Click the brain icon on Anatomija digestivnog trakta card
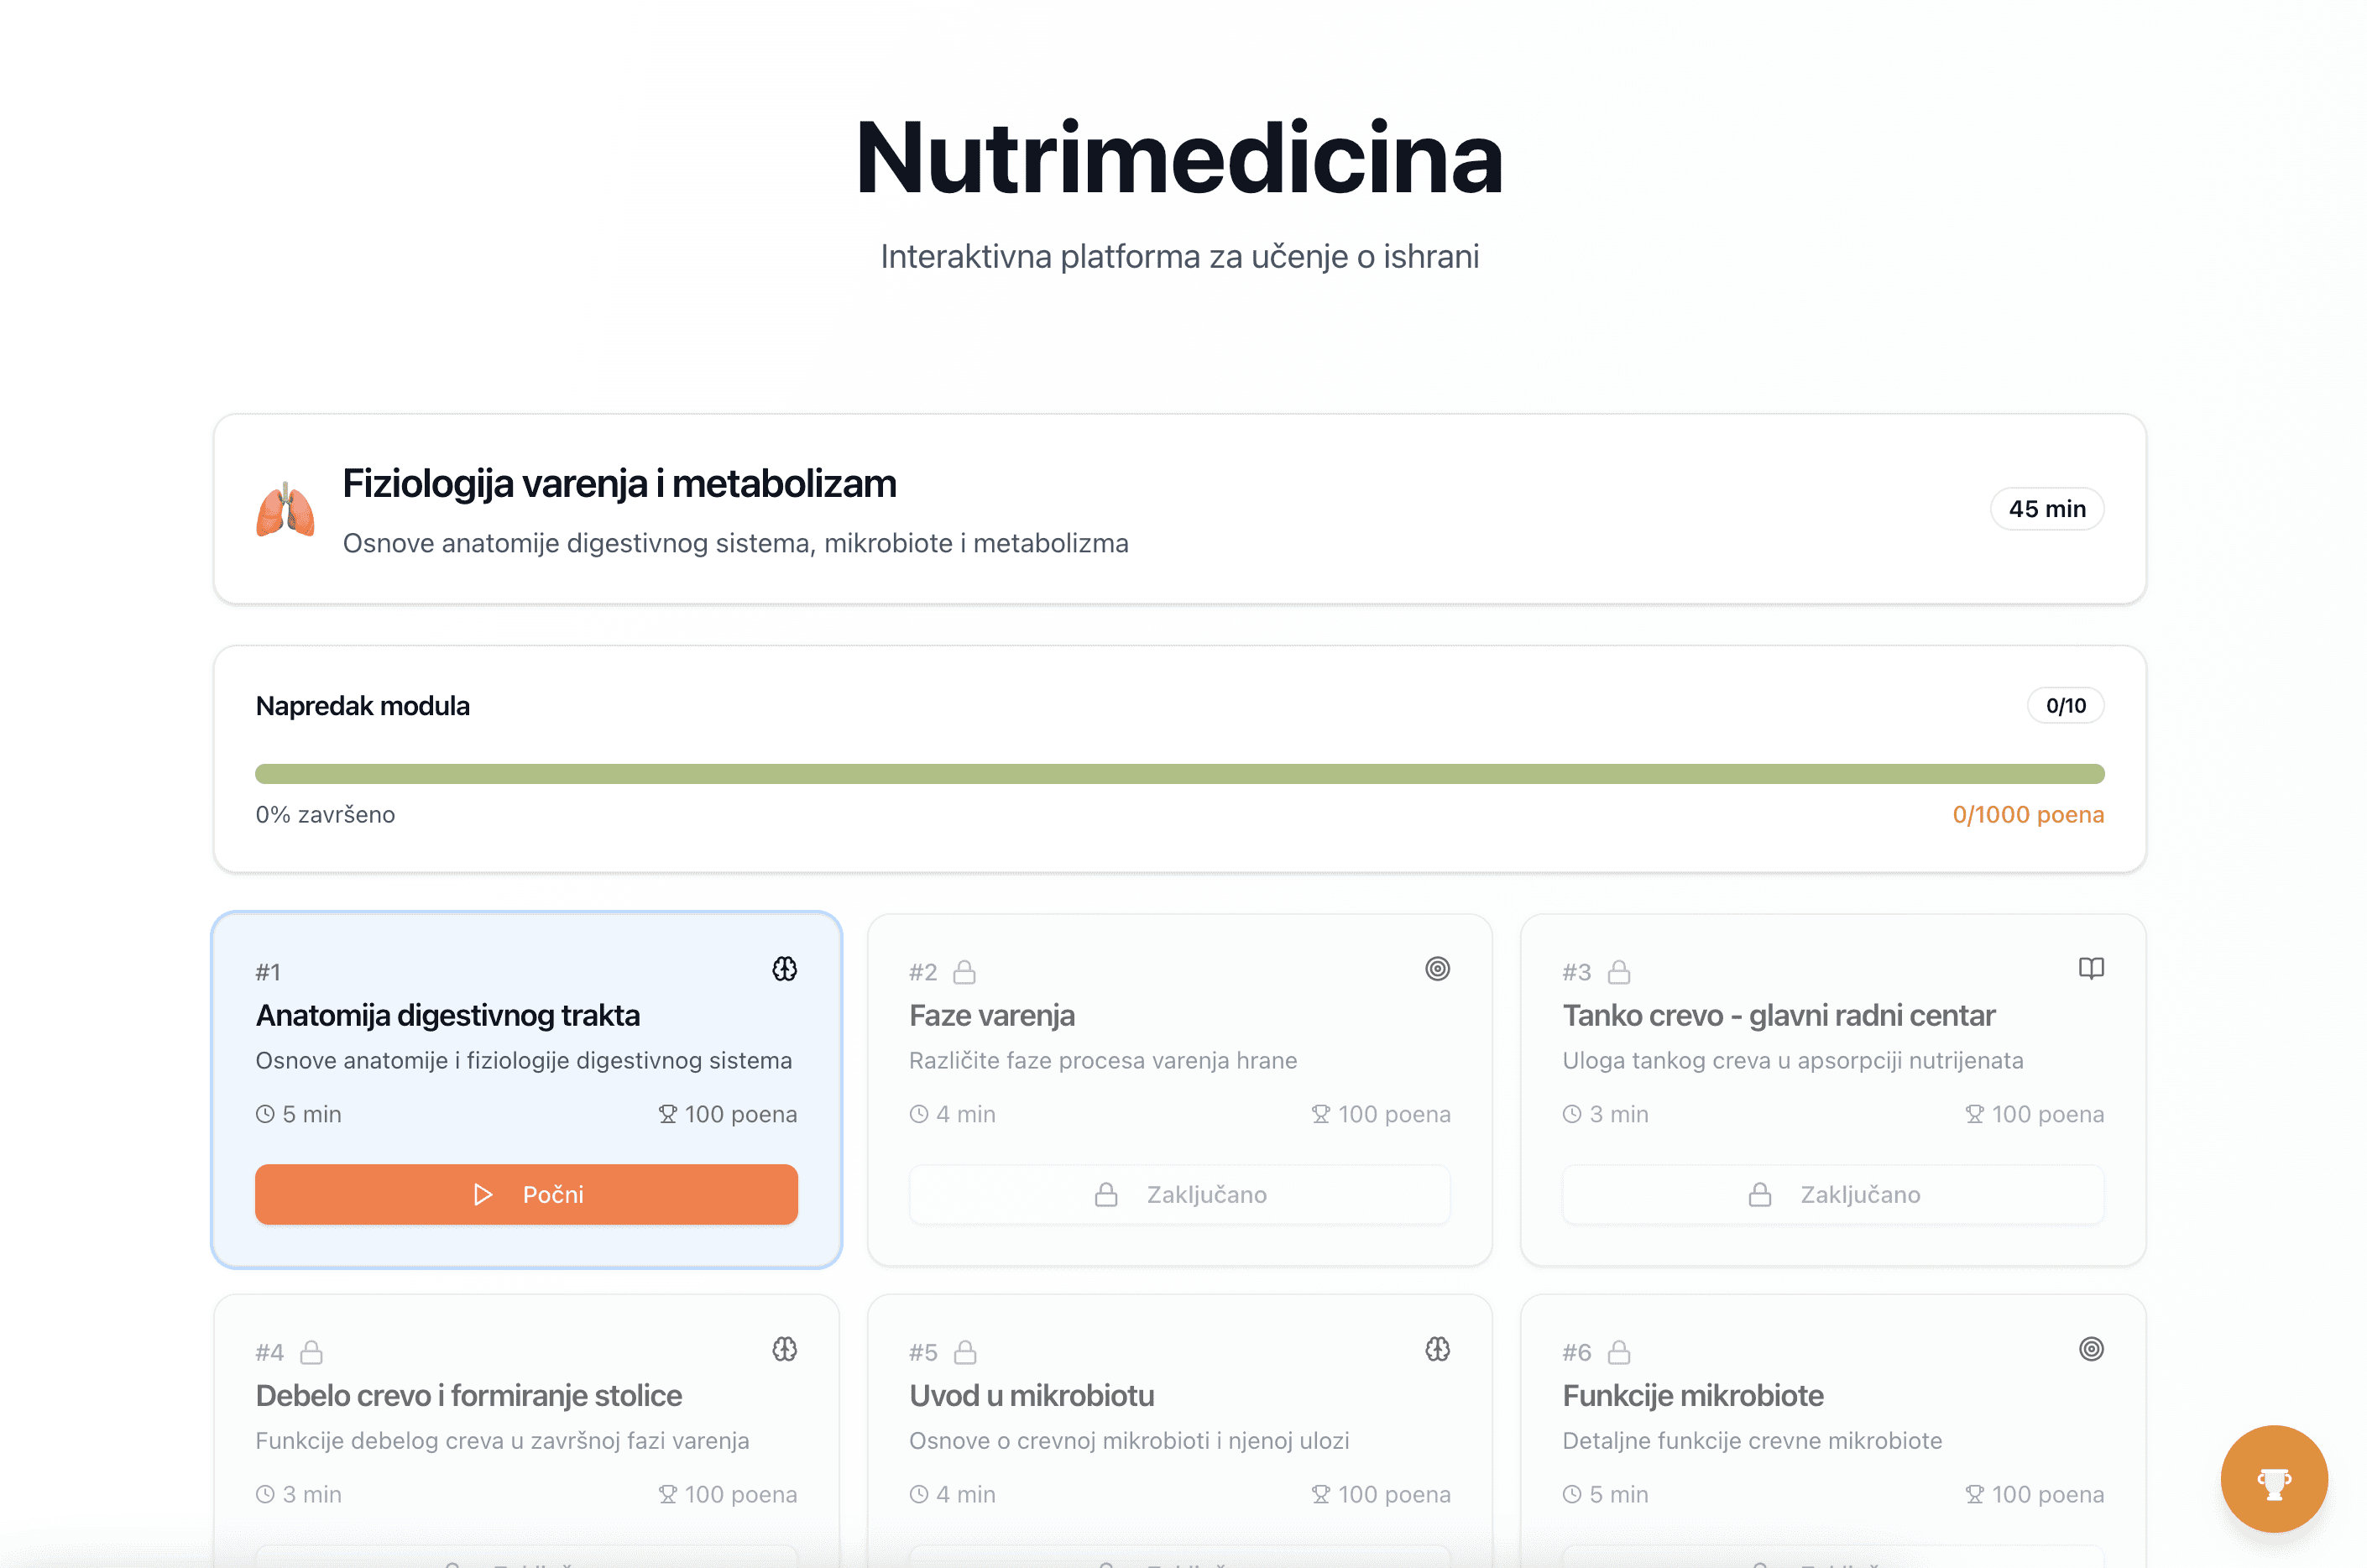The image size is (2367, 1568). click(x=785, y=968)
